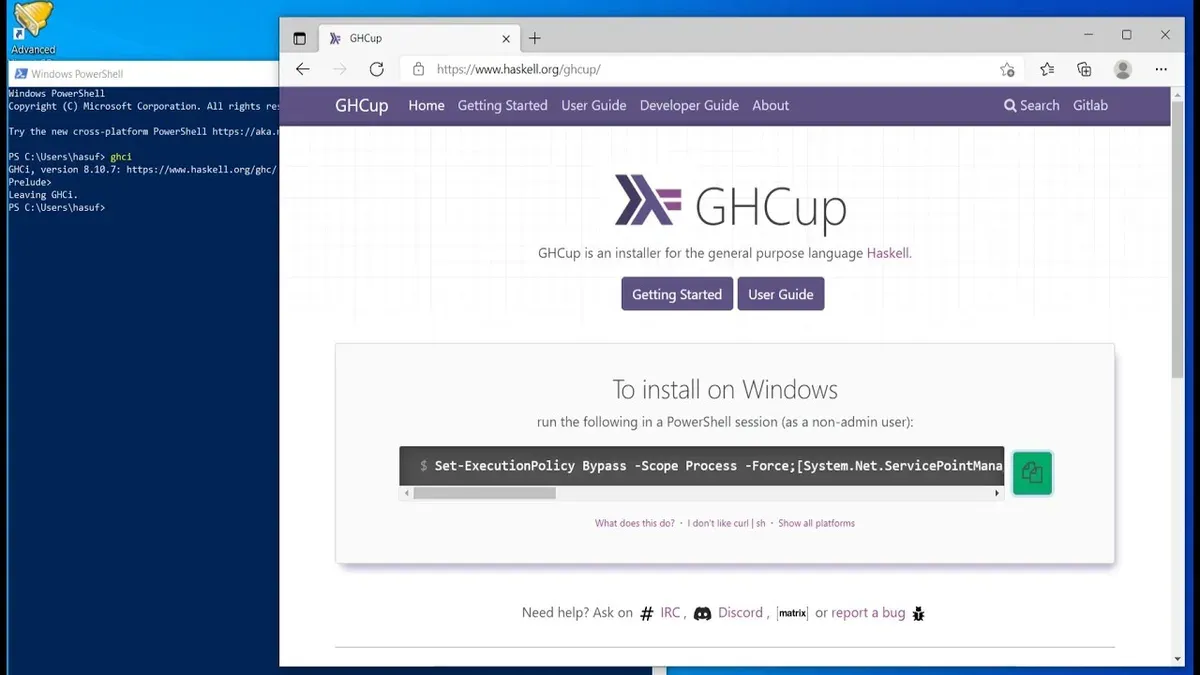Open Edge settings and more menu
This screenshot has width=1200, height=675.
[x=1161, y=70]
